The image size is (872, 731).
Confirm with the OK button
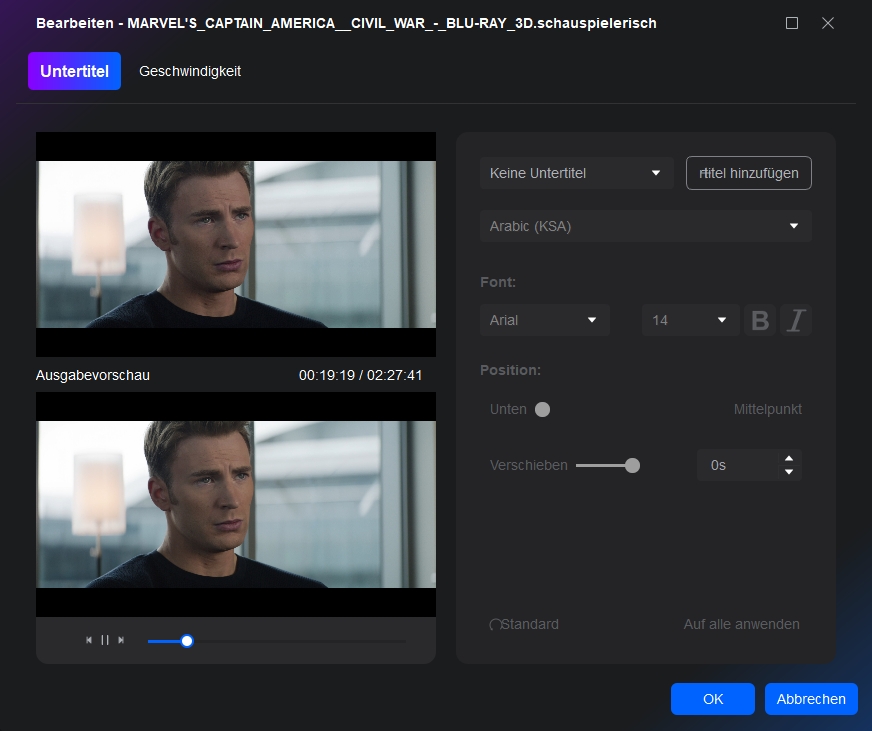coord(713,699)
